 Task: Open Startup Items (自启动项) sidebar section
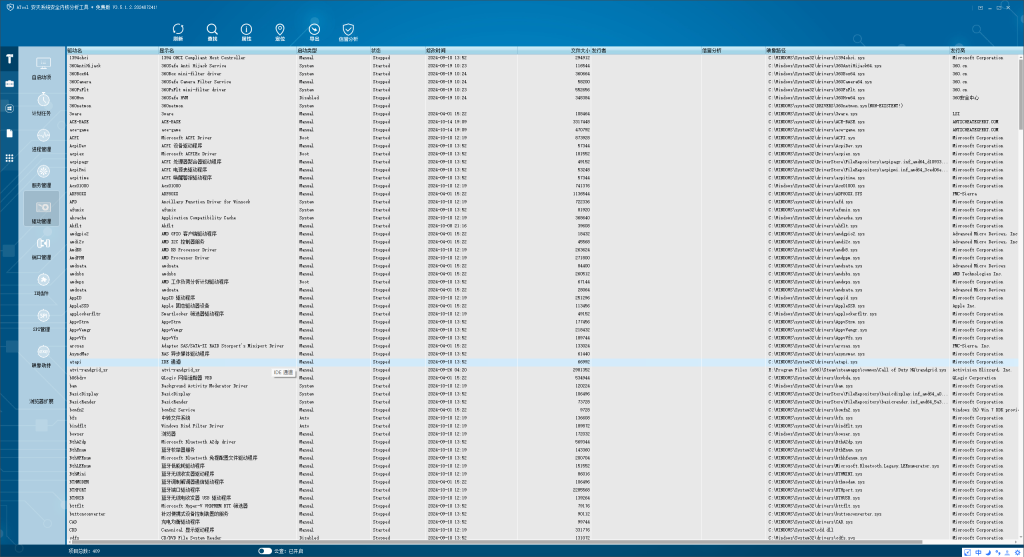(x=42, y=68)
